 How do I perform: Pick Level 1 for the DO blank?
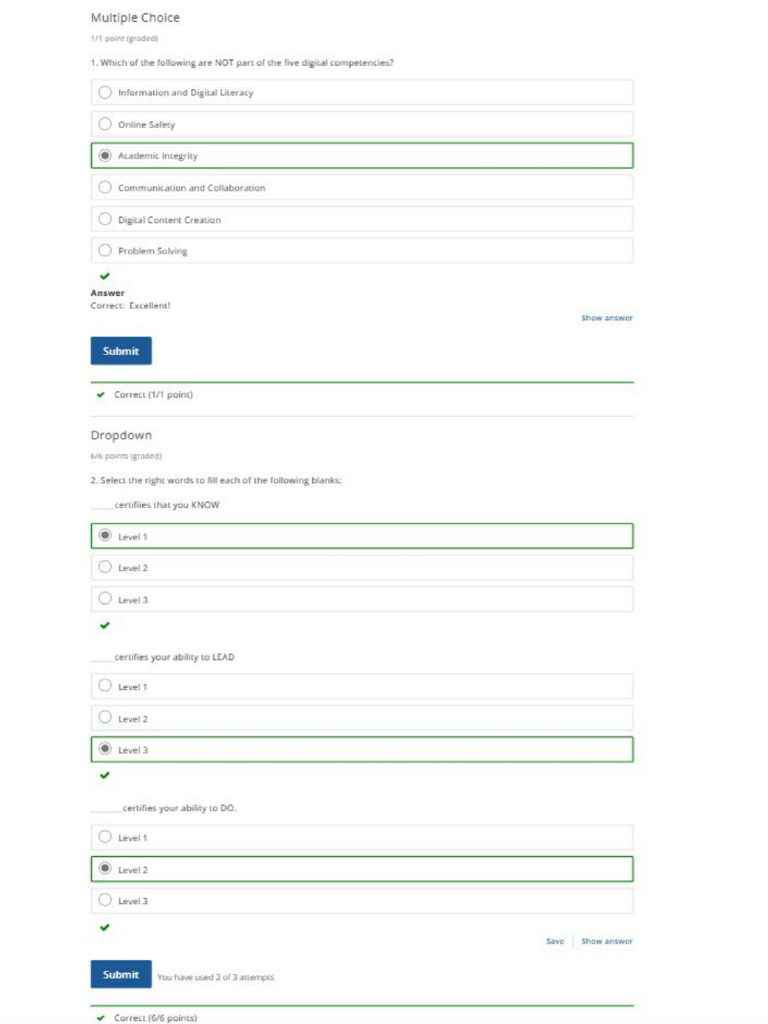(x=105, y=838)
